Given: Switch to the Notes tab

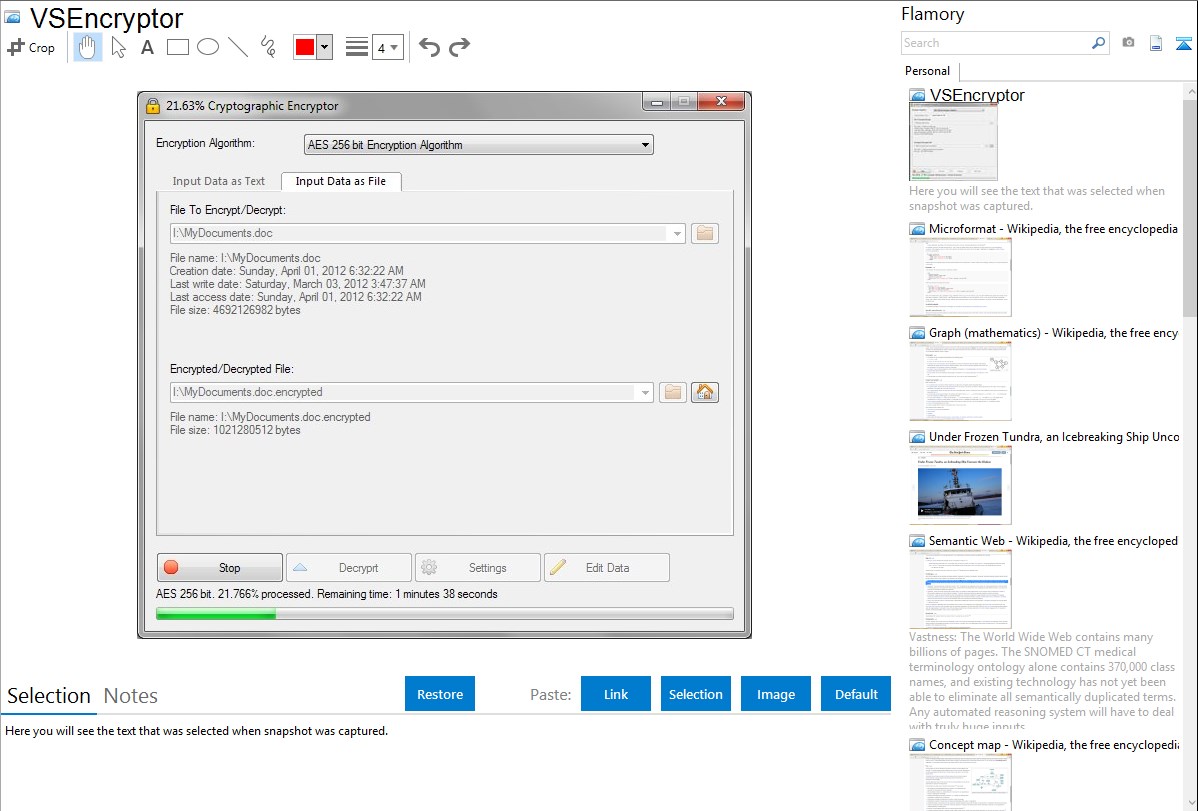Looking at the screenshot, I should tap(130, 696).
